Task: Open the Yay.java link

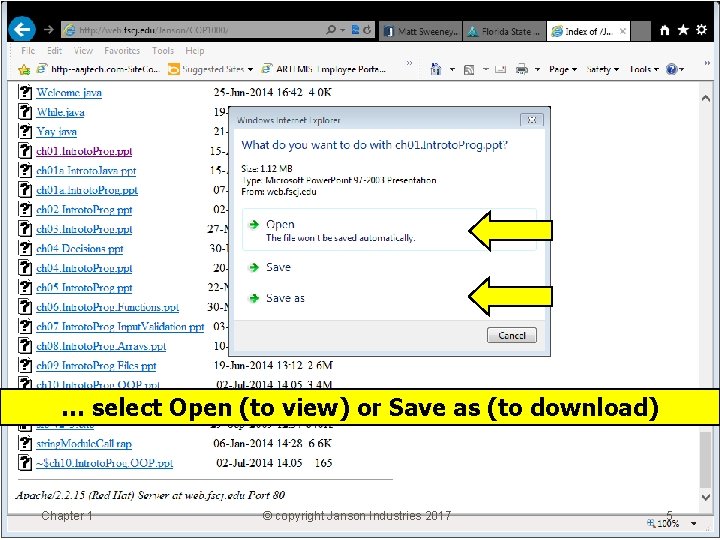Action: tap(56, 131)
